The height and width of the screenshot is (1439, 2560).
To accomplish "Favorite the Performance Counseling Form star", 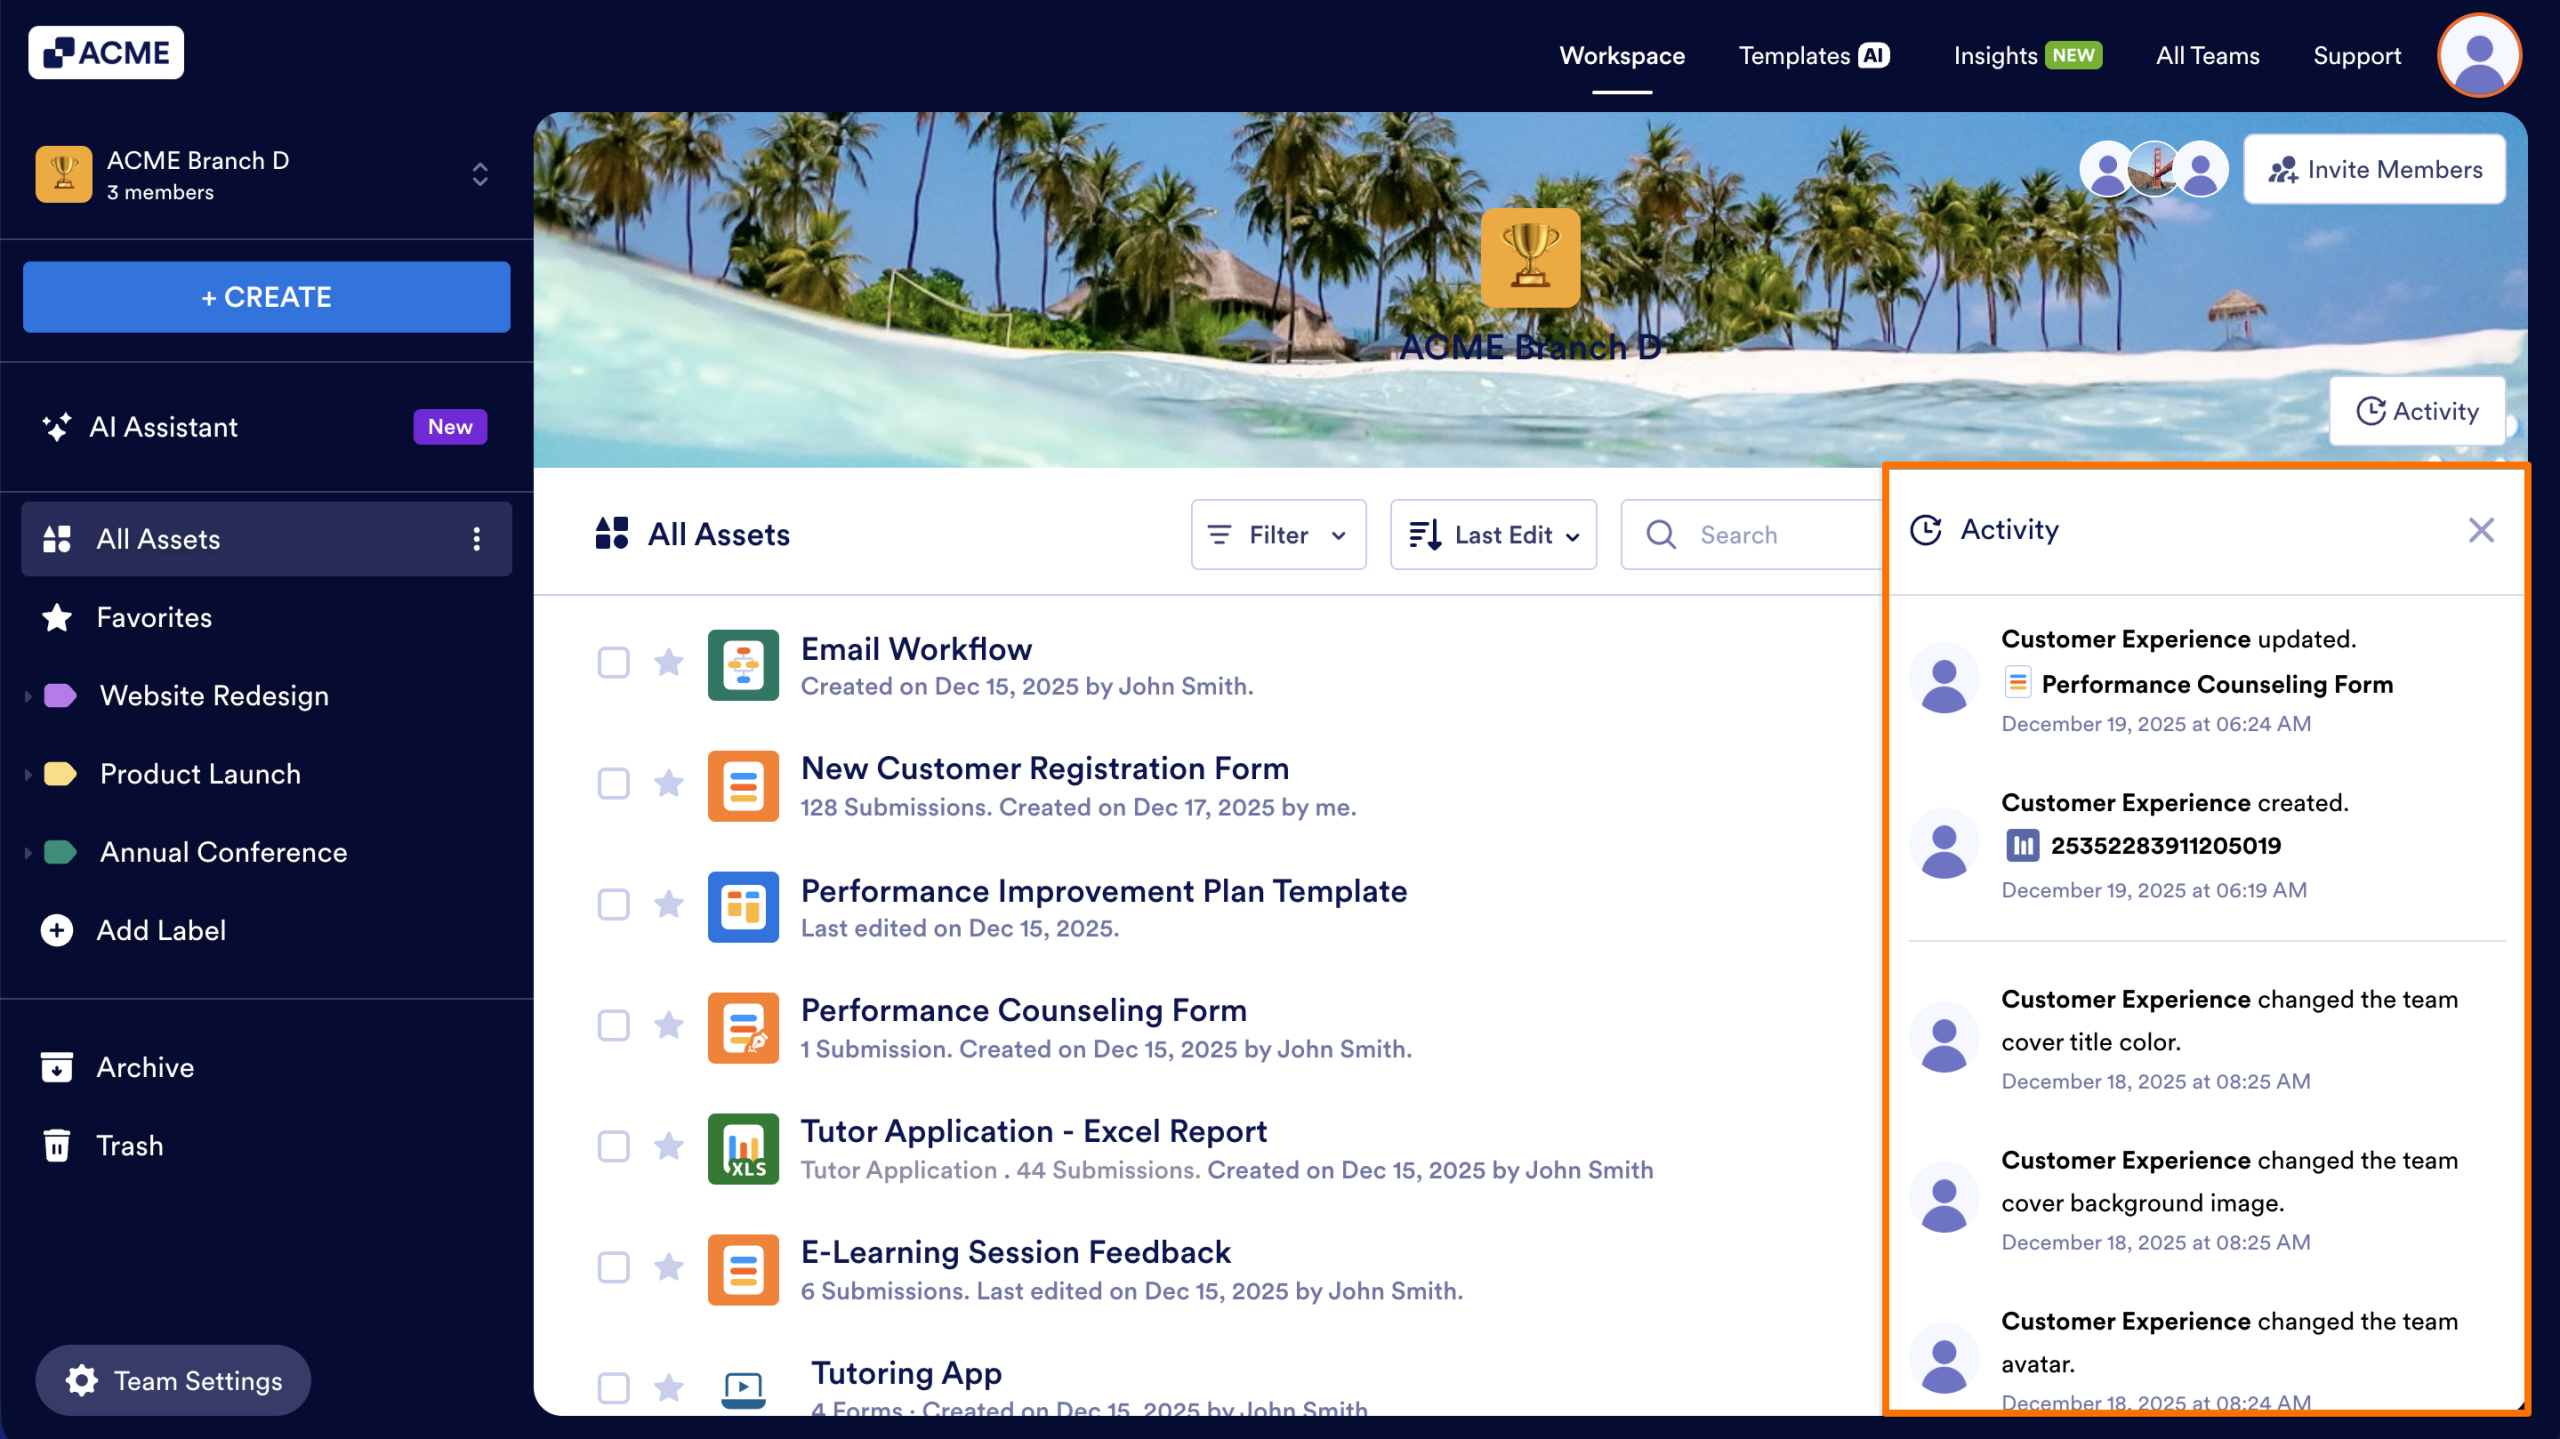I will click(x=669, y=1025).
